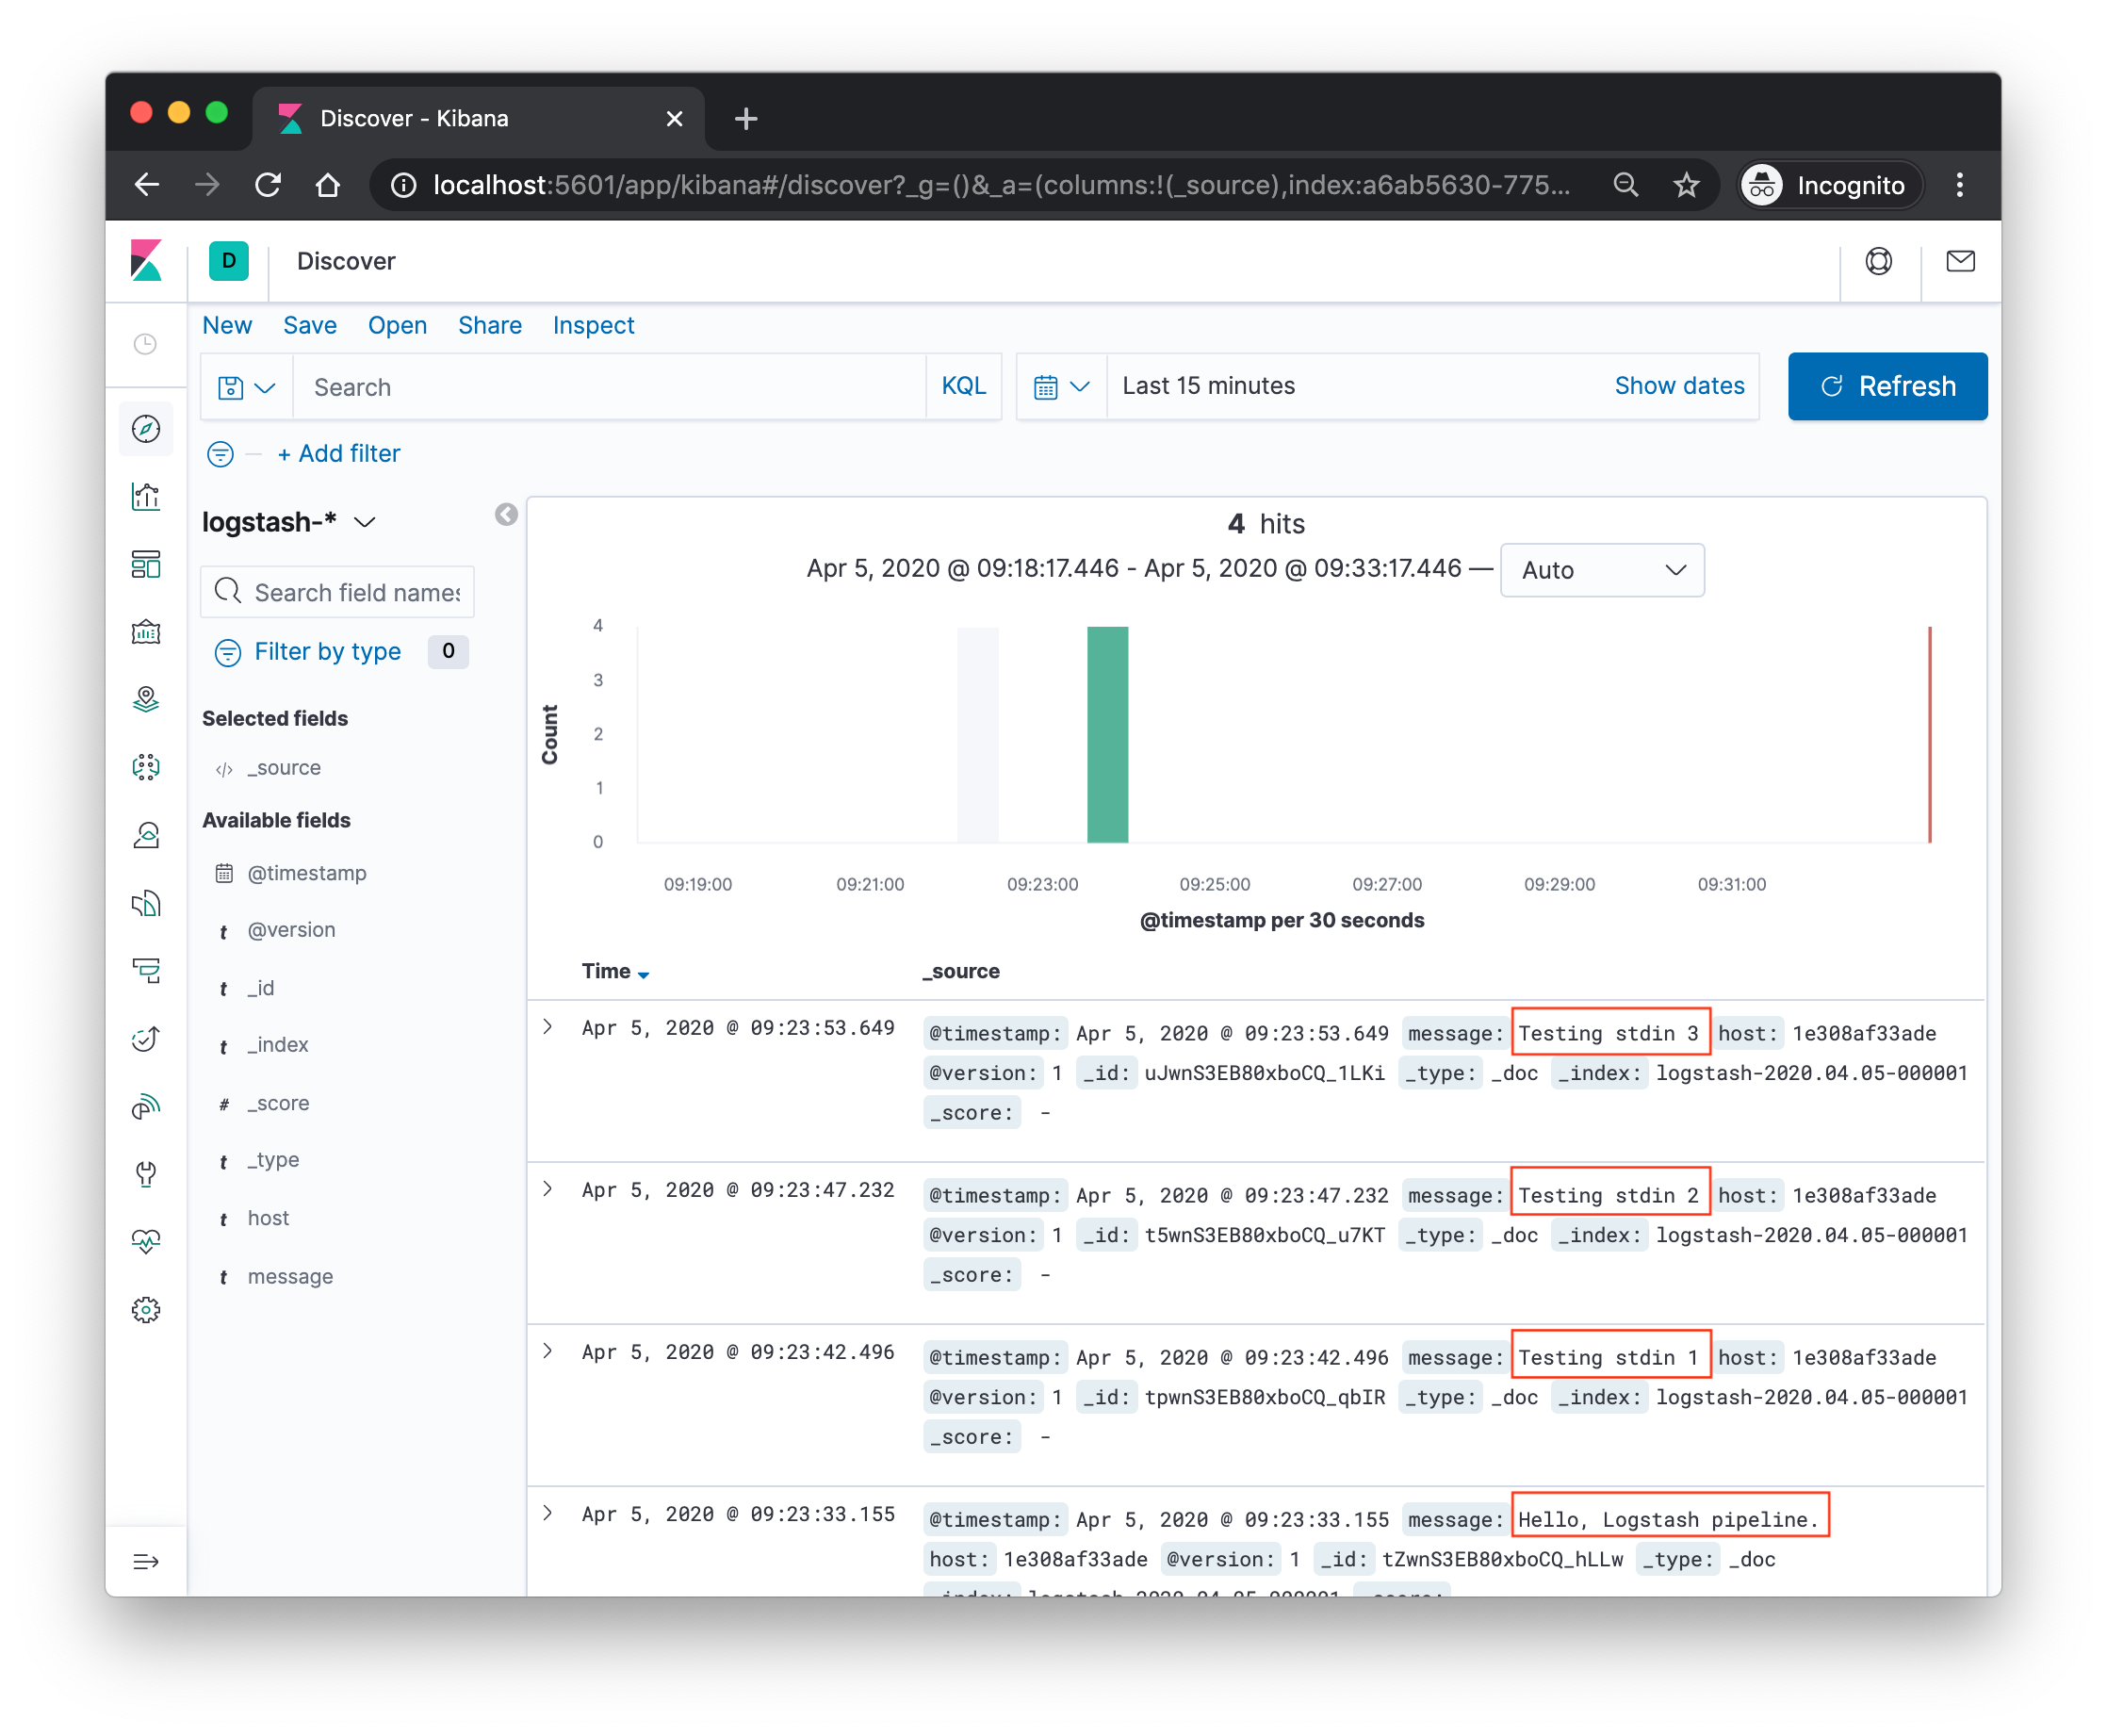Click the browser address bar
Screen dimensions: 2107x1736
point(1000,185)
